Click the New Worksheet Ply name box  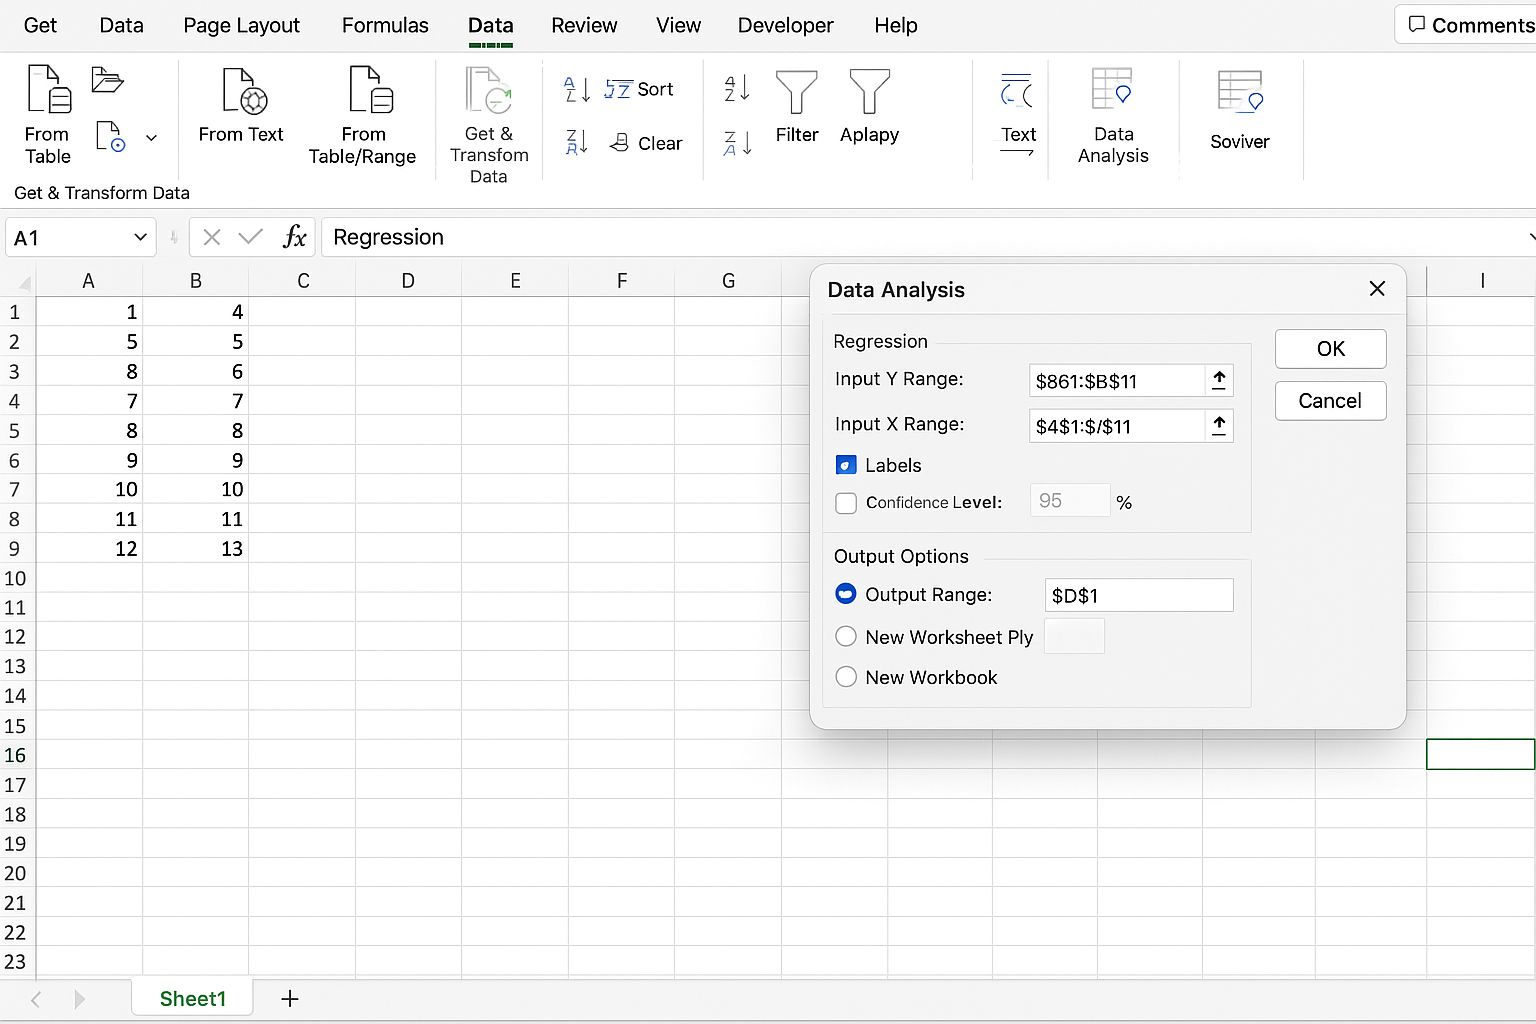point(1074,636)
